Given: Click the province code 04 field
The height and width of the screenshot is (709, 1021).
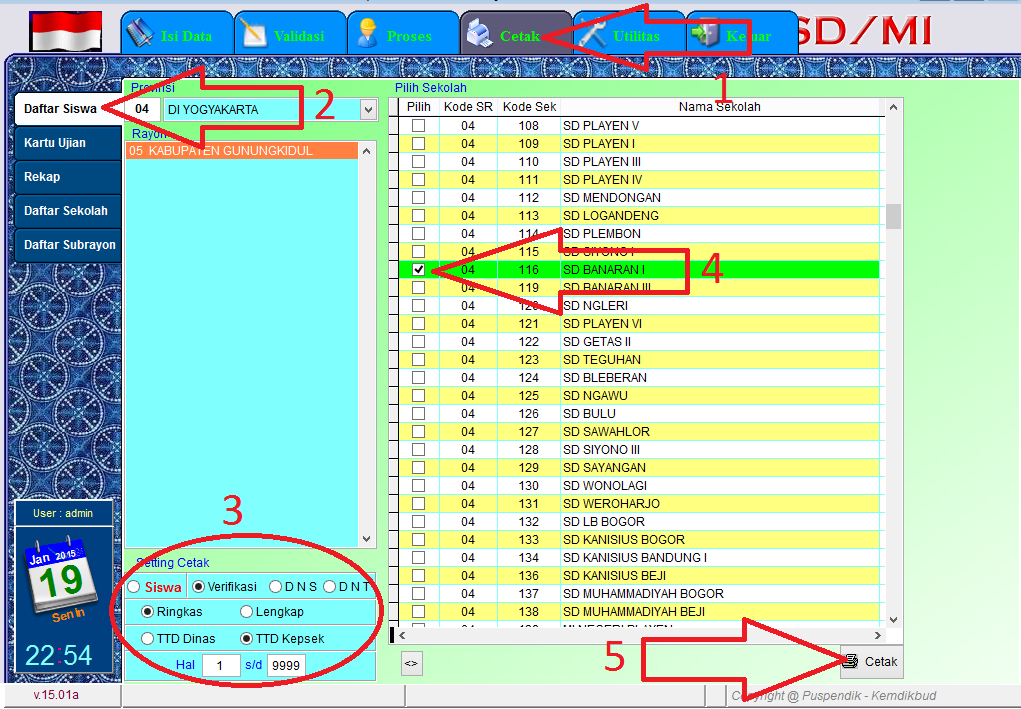Looking at the screenshot, I should [143, 109].
